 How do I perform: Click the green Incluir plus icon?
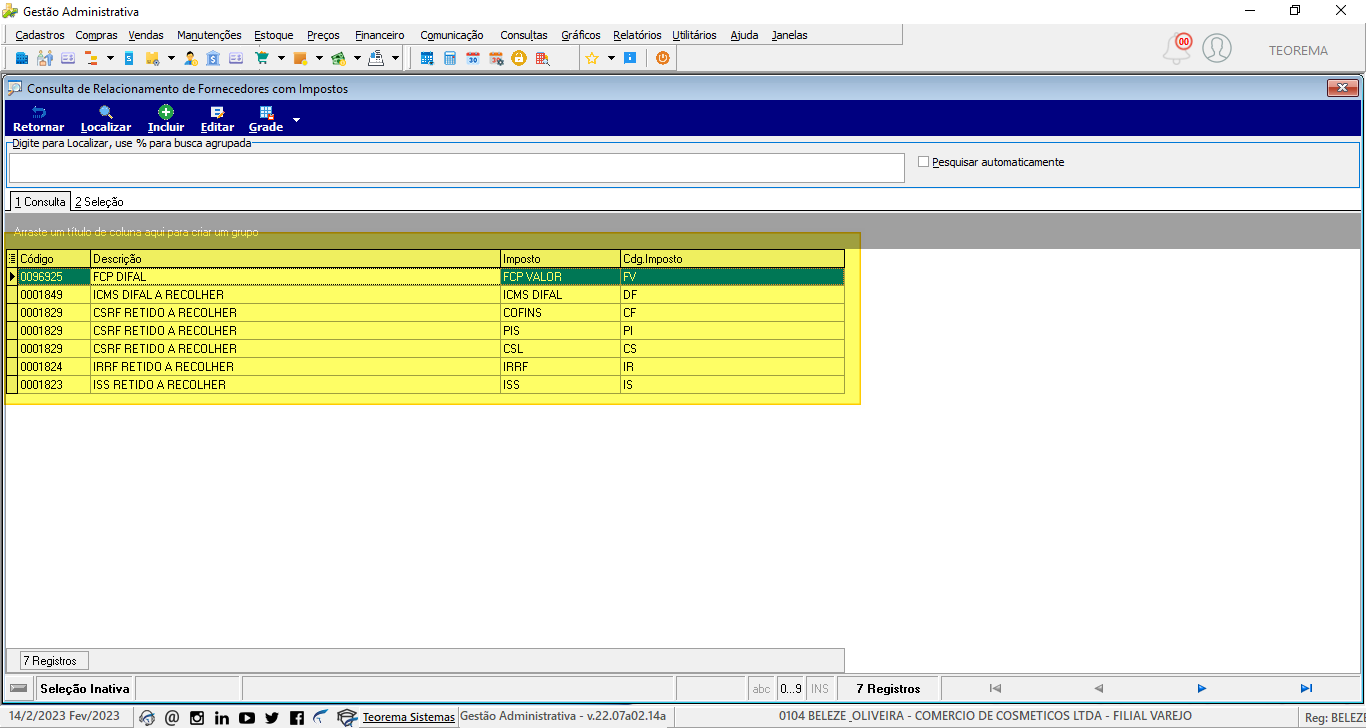166,112
